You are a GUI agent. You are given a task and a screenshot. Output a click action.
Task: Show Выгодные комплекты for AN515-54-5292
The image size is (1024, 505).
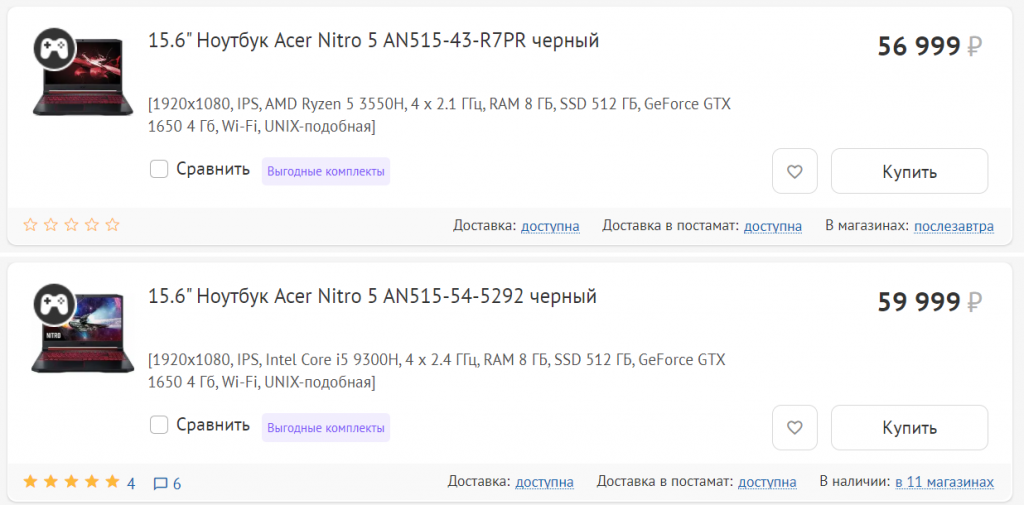[x=326, y=427]
